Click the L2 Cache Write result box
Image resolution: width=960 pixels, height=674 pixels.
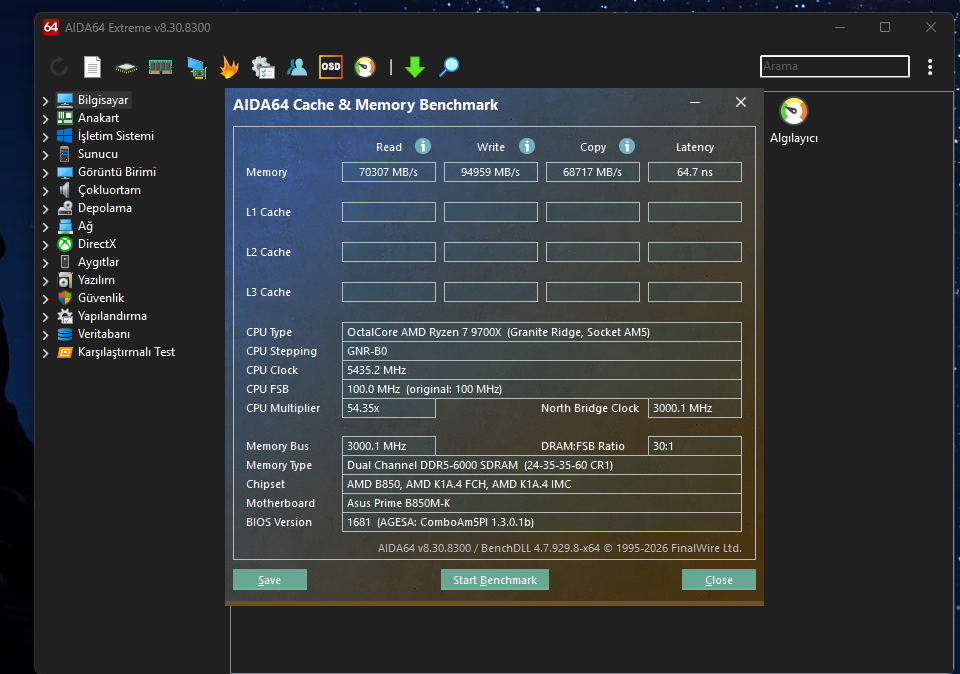490,252
